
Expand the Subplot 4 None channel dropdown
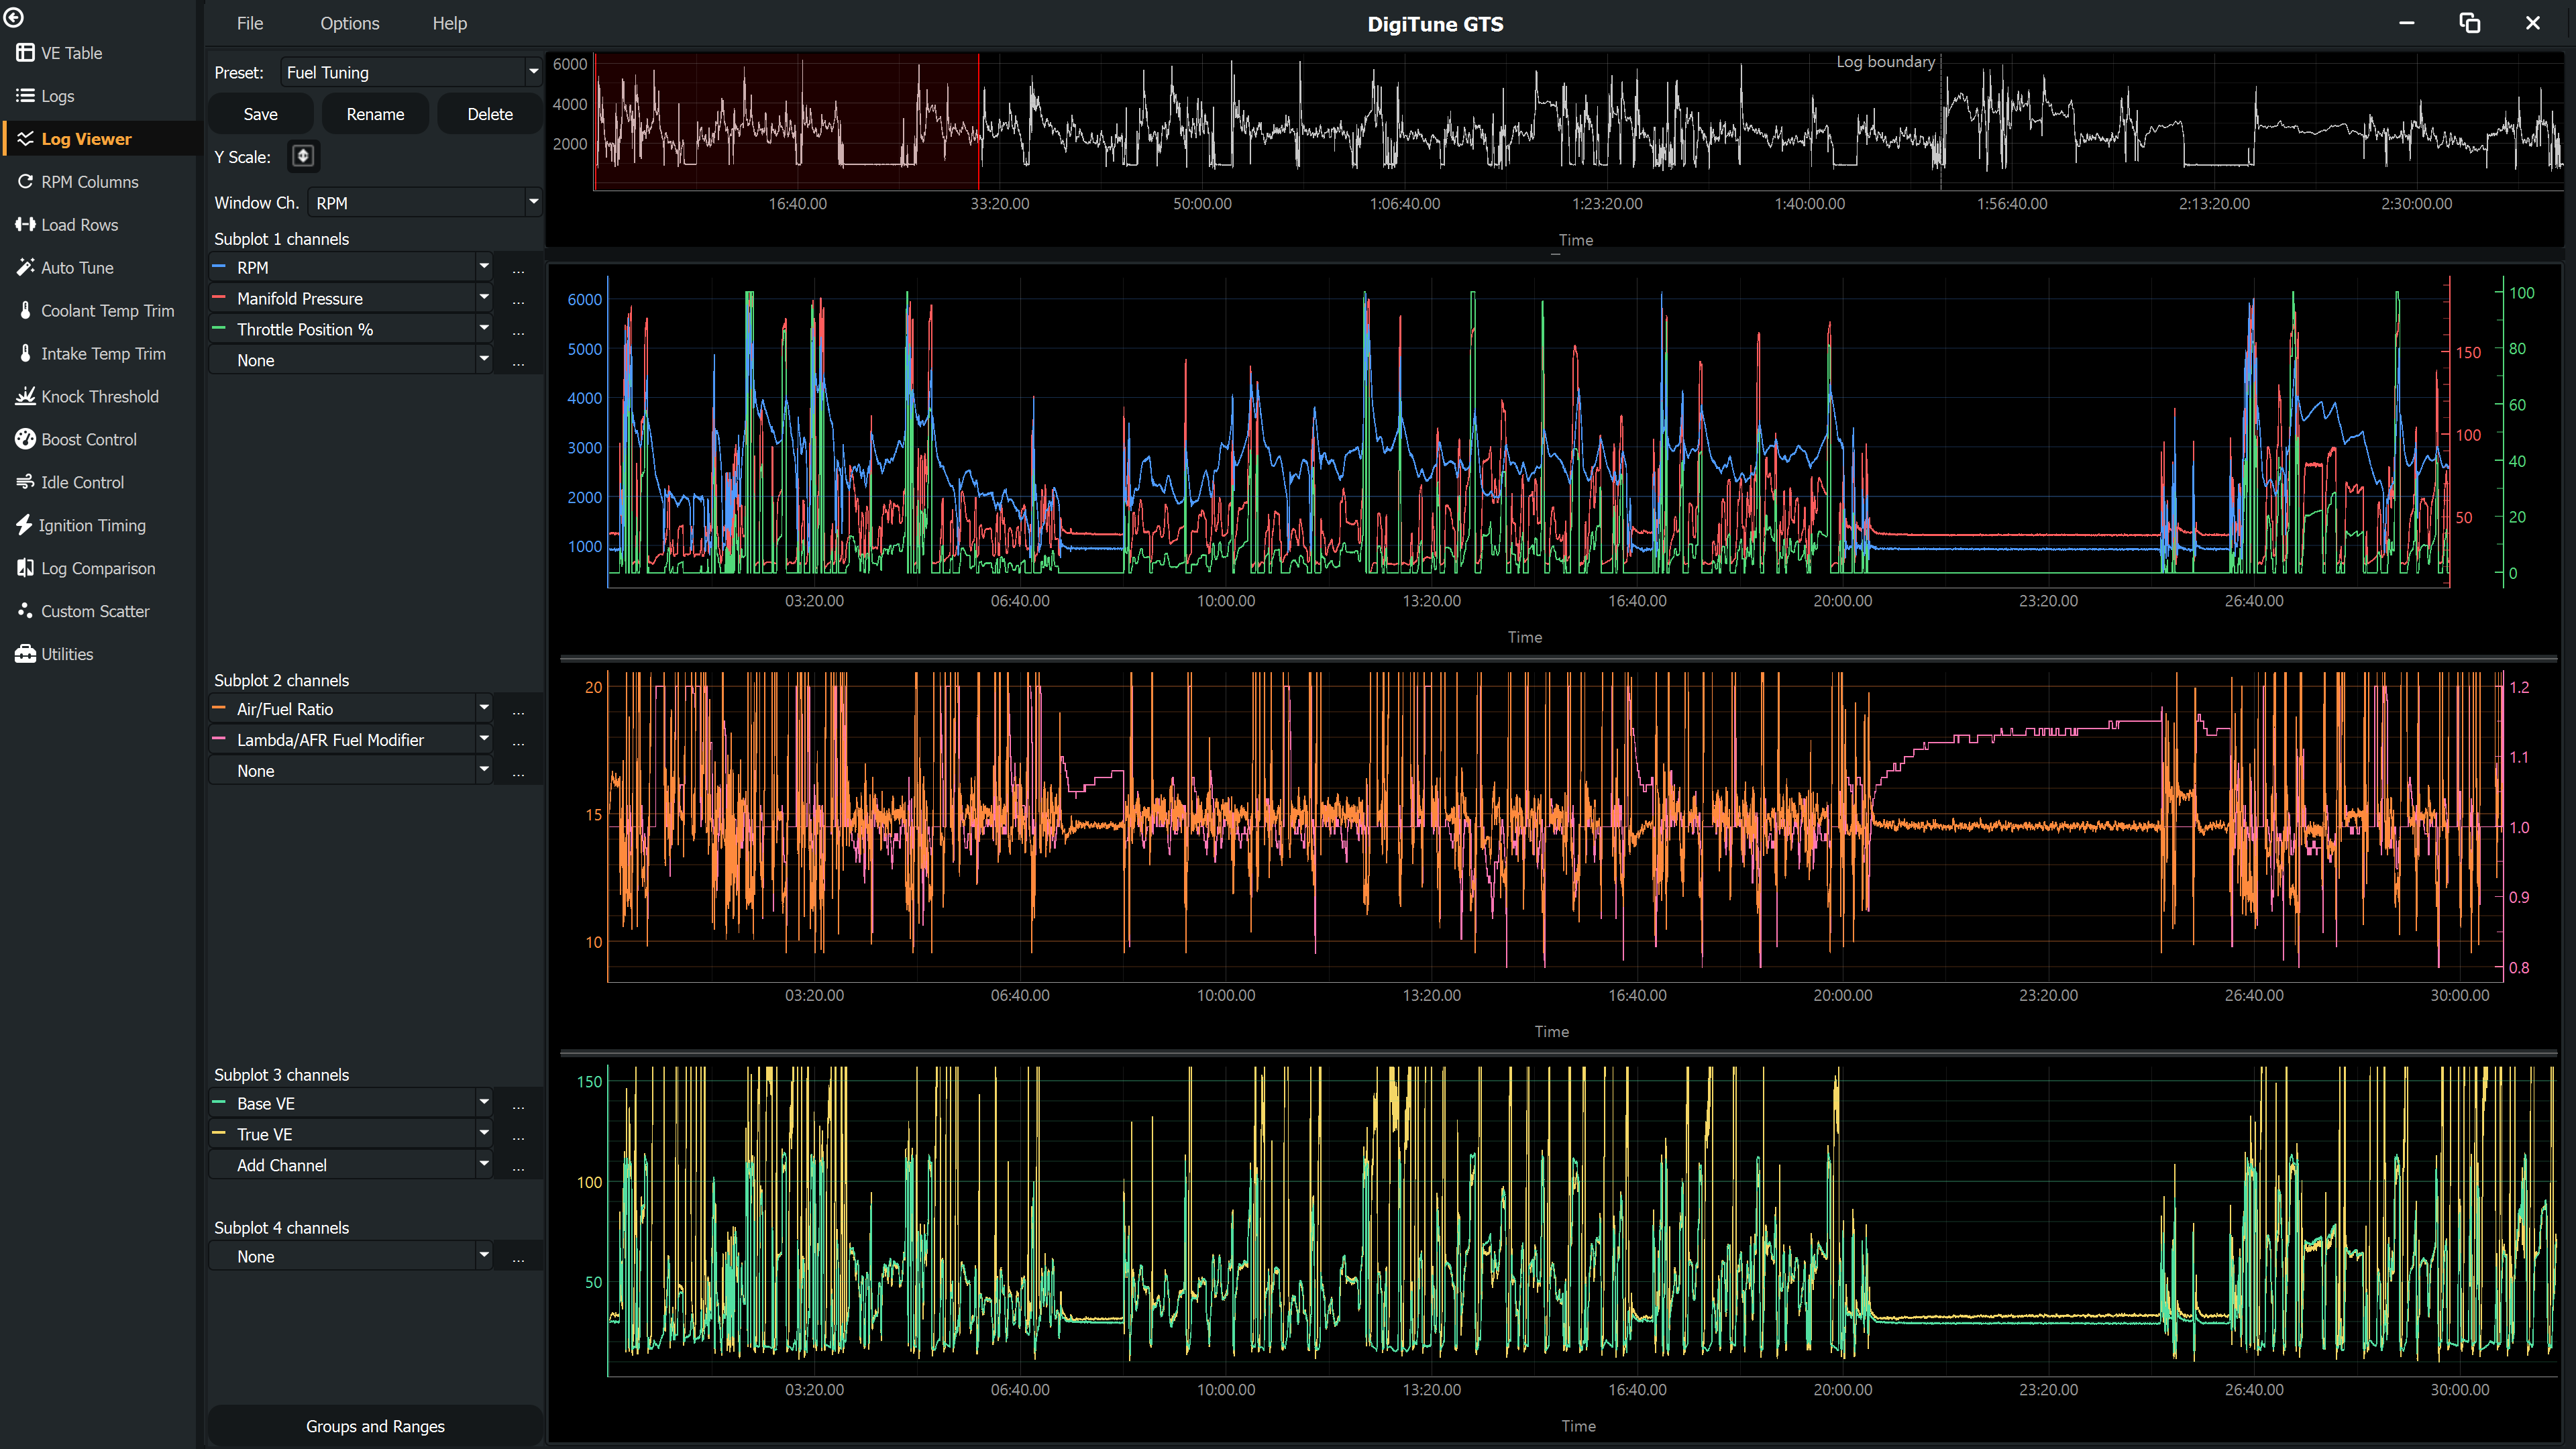(x=484, y=1256)
